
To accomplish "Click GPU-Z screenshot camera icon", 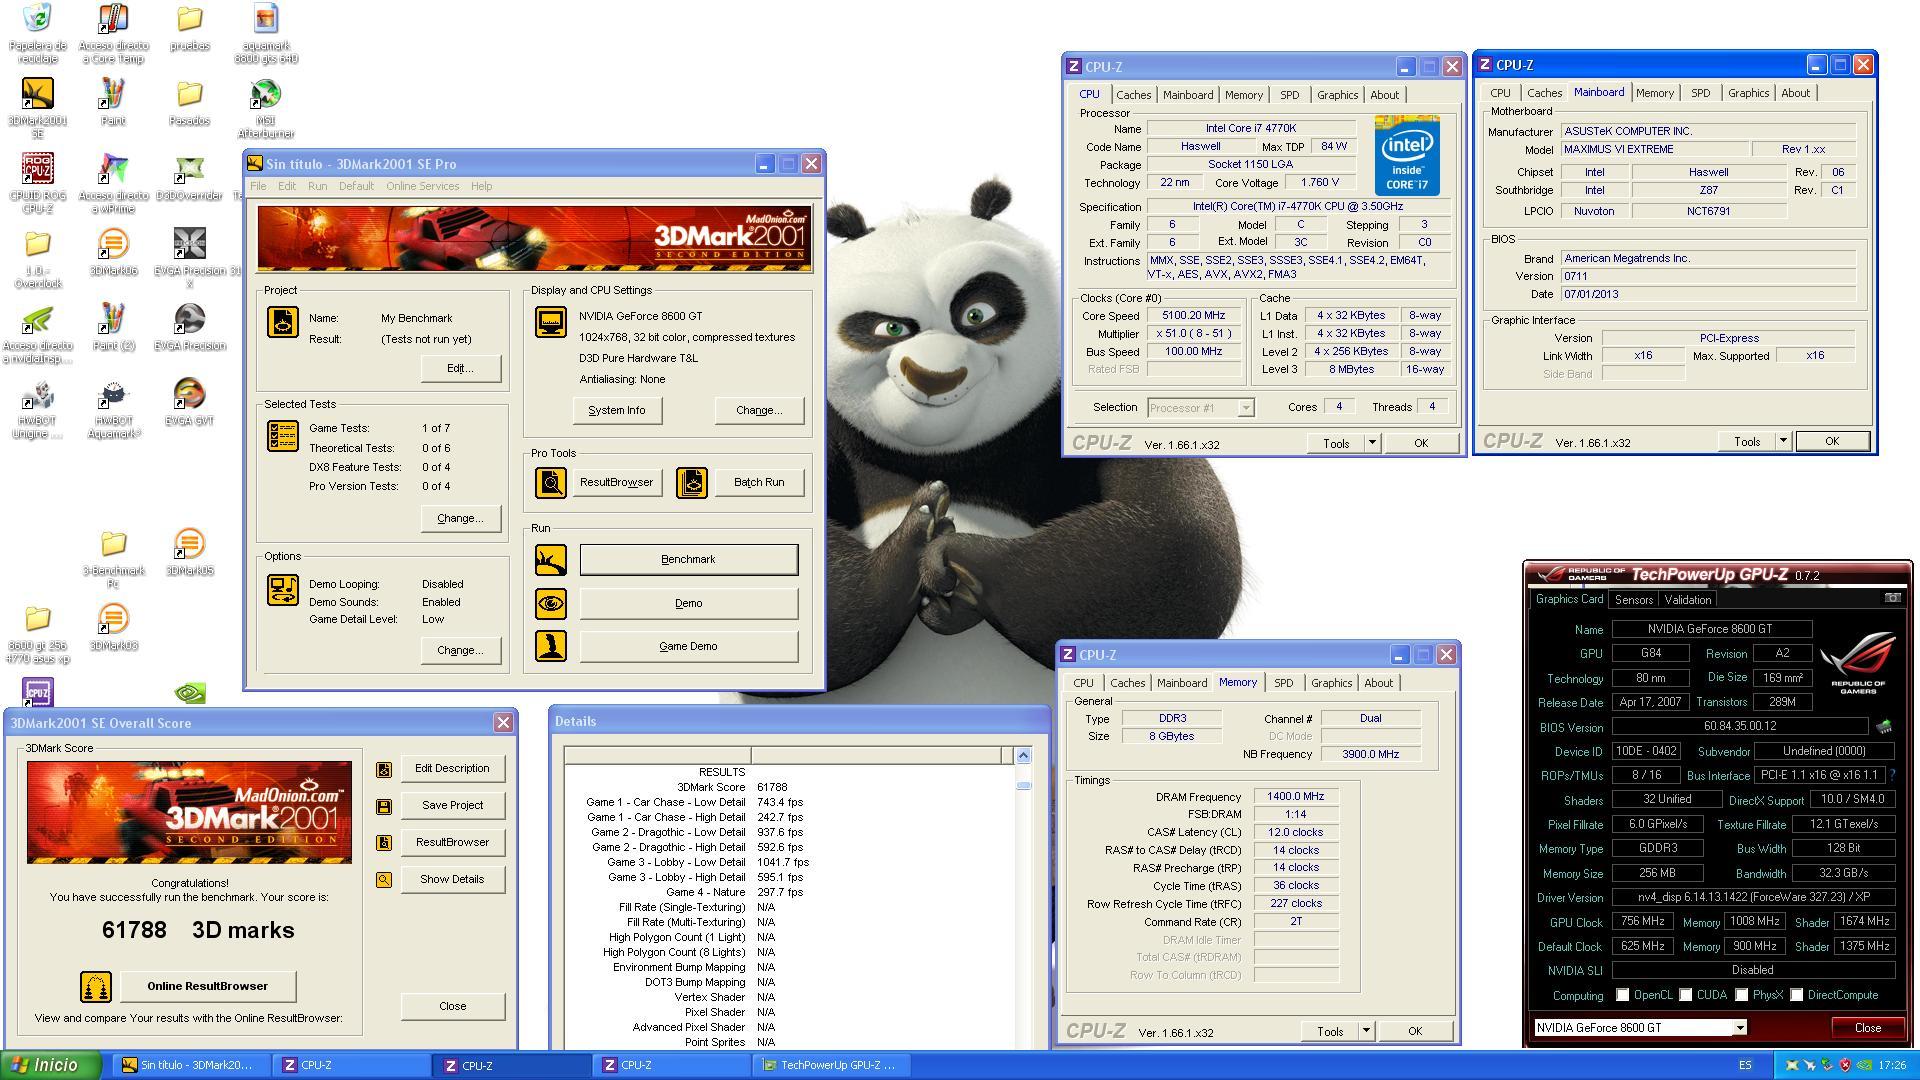I will (x=1892, y=598).
